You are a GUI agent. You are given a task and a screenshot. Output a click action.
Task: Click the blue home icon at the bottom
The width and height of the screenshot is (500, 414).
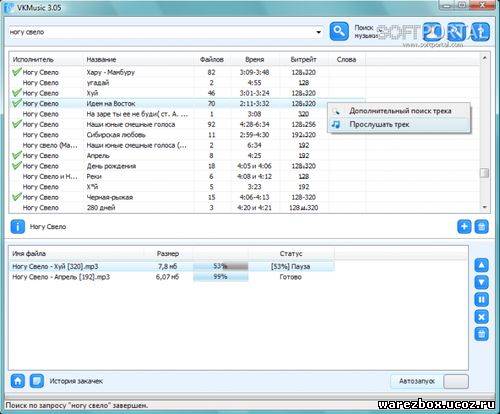[x=18, y=381]
